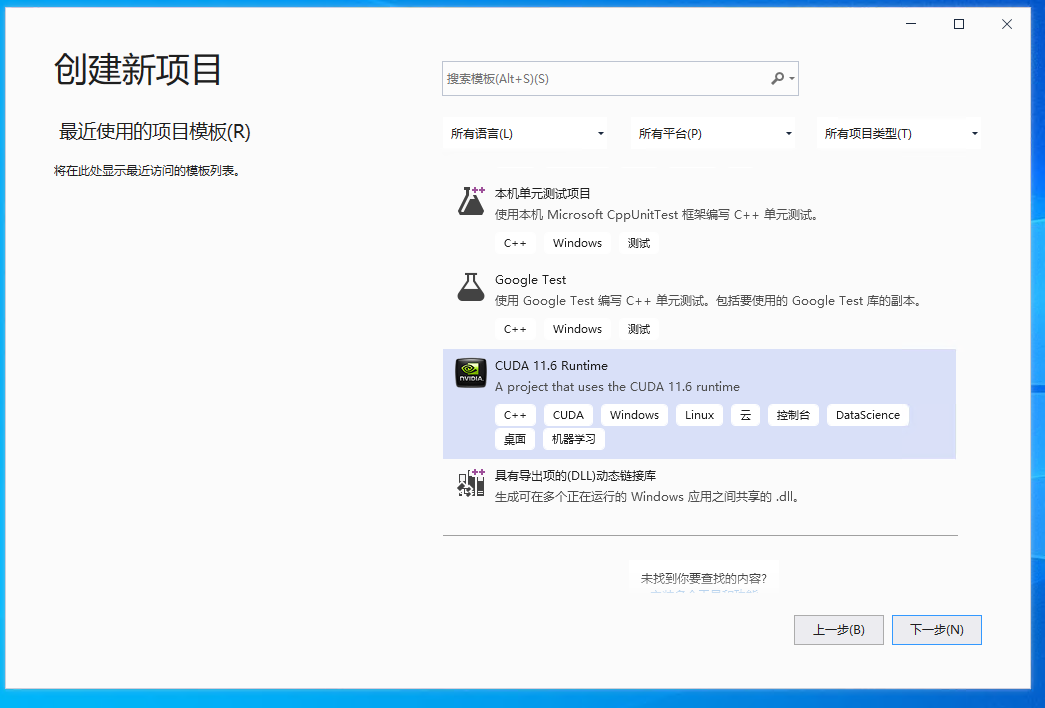Click the 云 cloud tag
The width and height of the screenshot is (1045, 708).
(745, 415)
